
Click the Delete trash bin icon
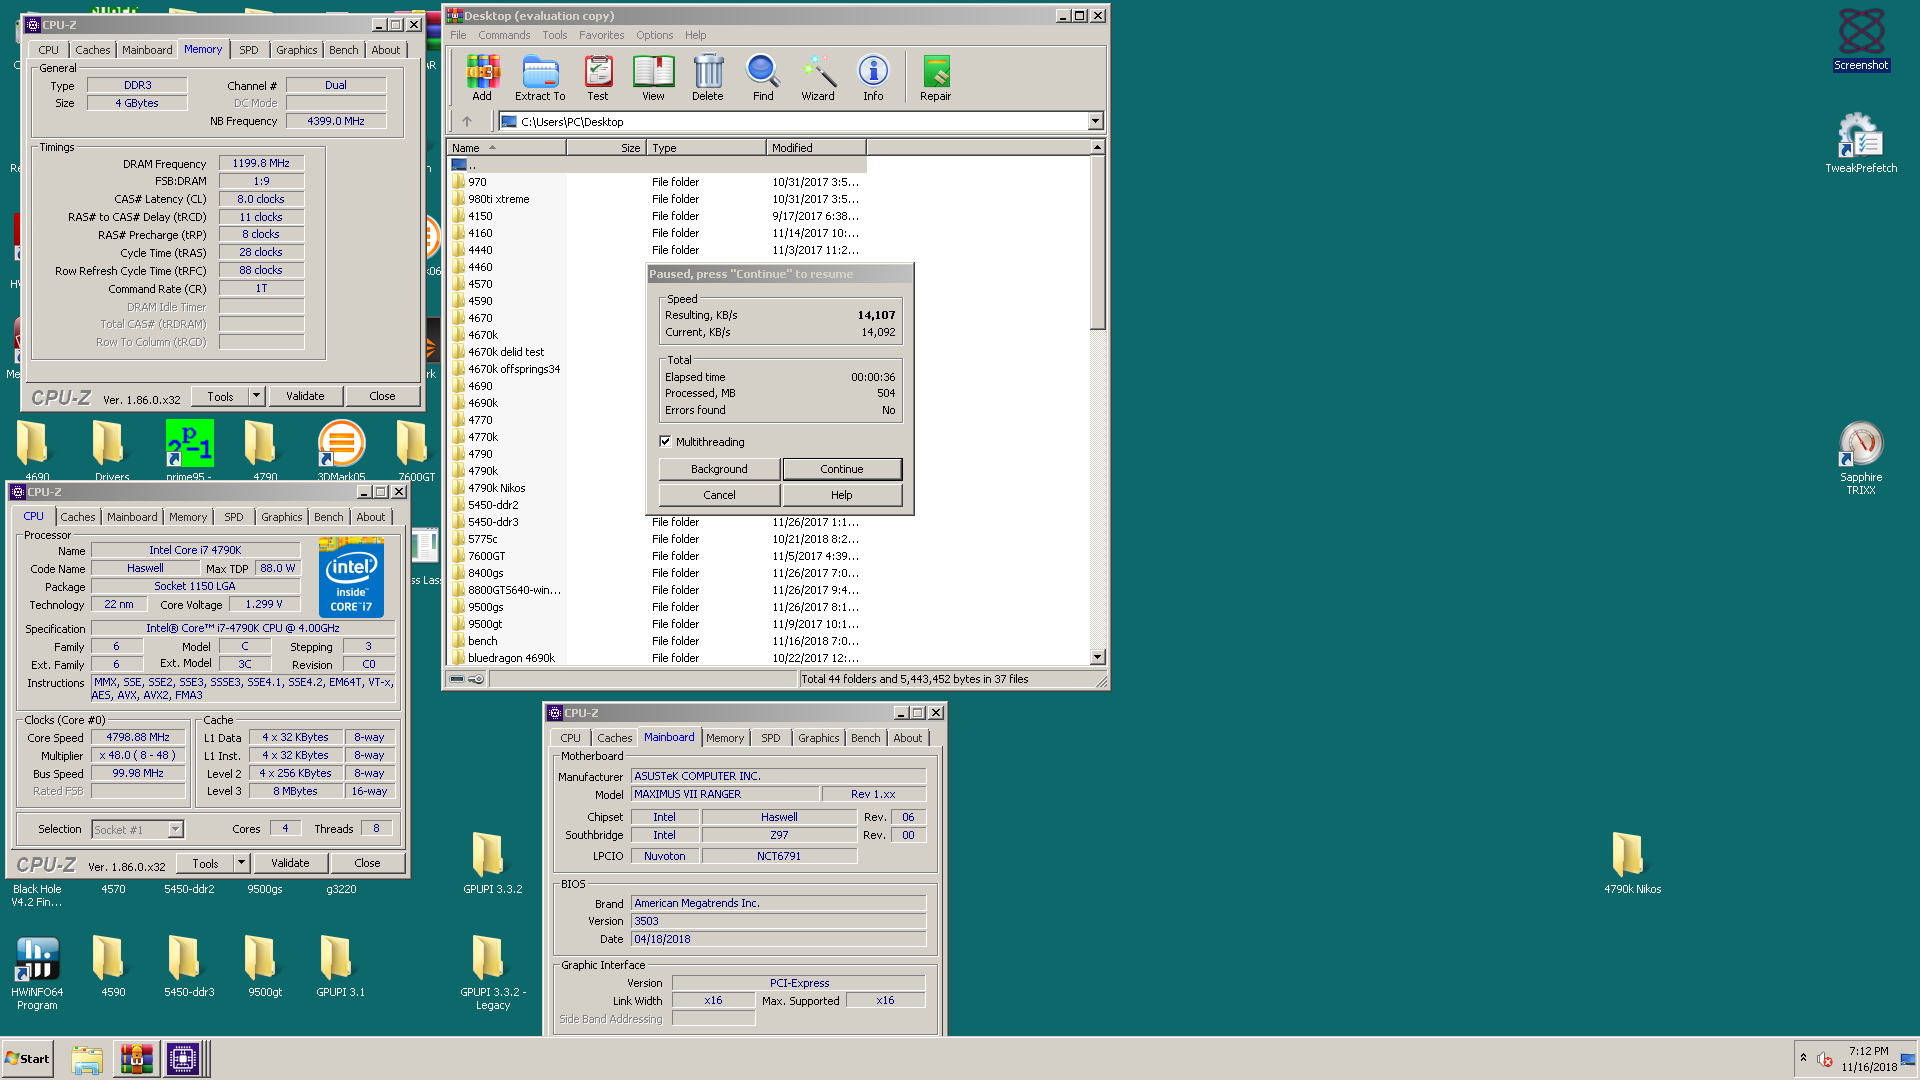(x=708, y=78)
